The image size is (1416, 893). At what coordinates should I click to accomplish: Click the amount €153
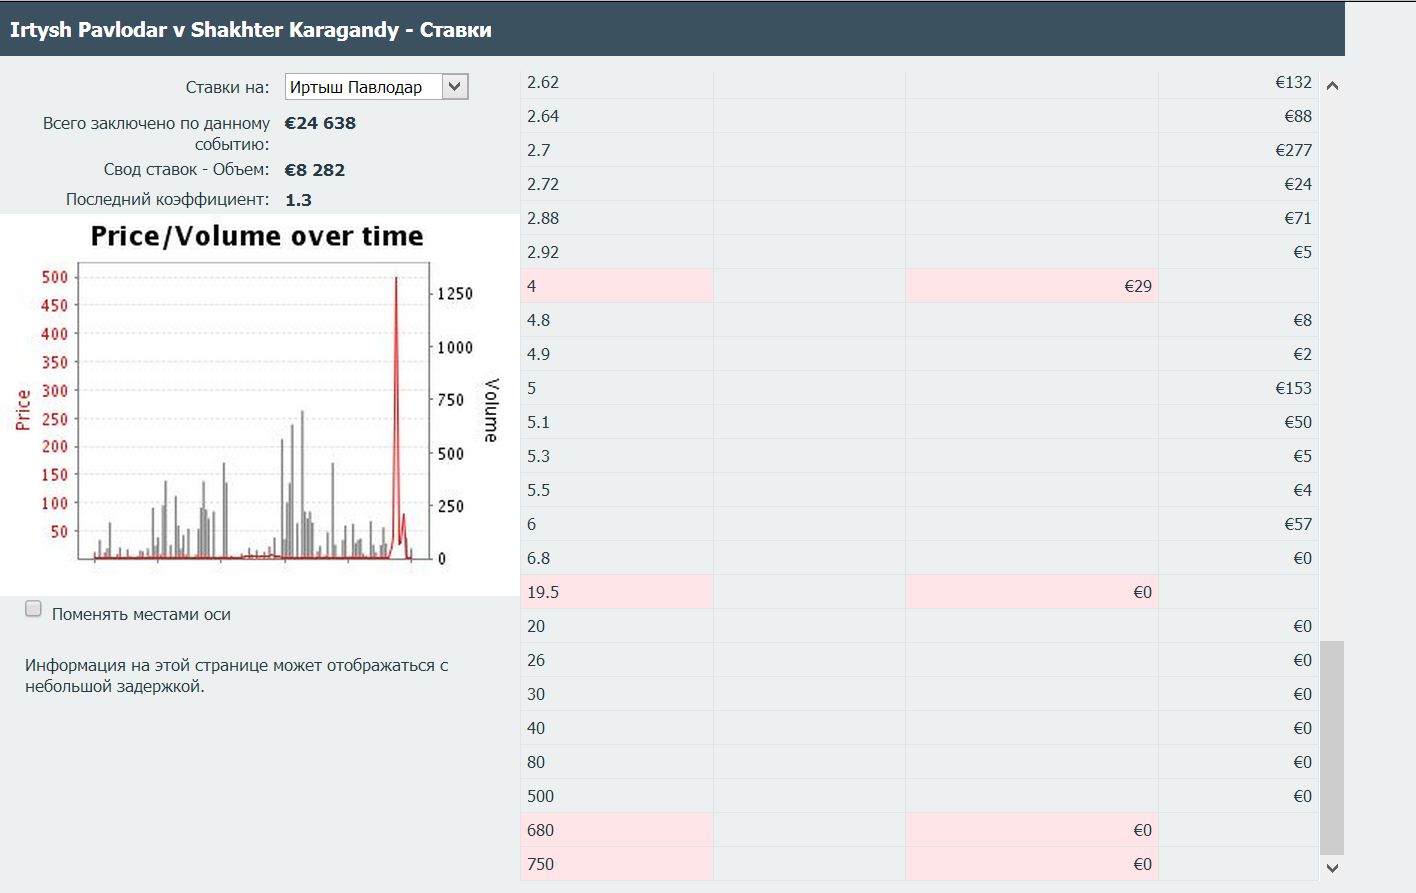pyautogui.click(x=1293, y=388)
